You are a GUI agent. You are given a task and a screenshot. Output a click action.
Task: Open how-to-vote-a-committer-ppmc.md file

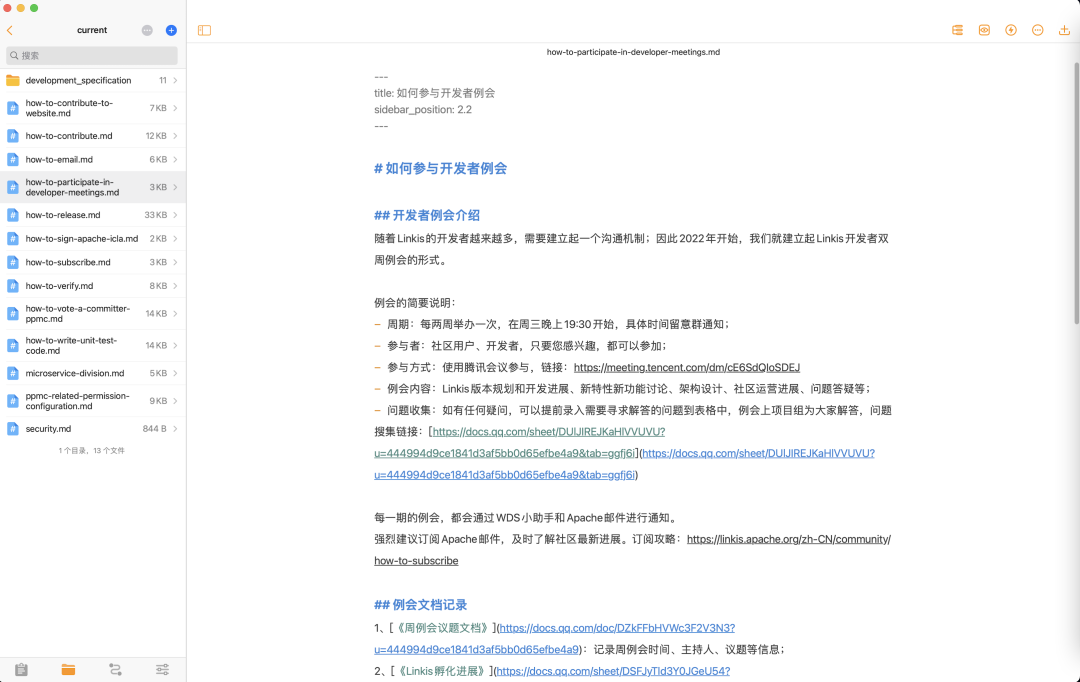pyautogui.click(x=93, y=313)
